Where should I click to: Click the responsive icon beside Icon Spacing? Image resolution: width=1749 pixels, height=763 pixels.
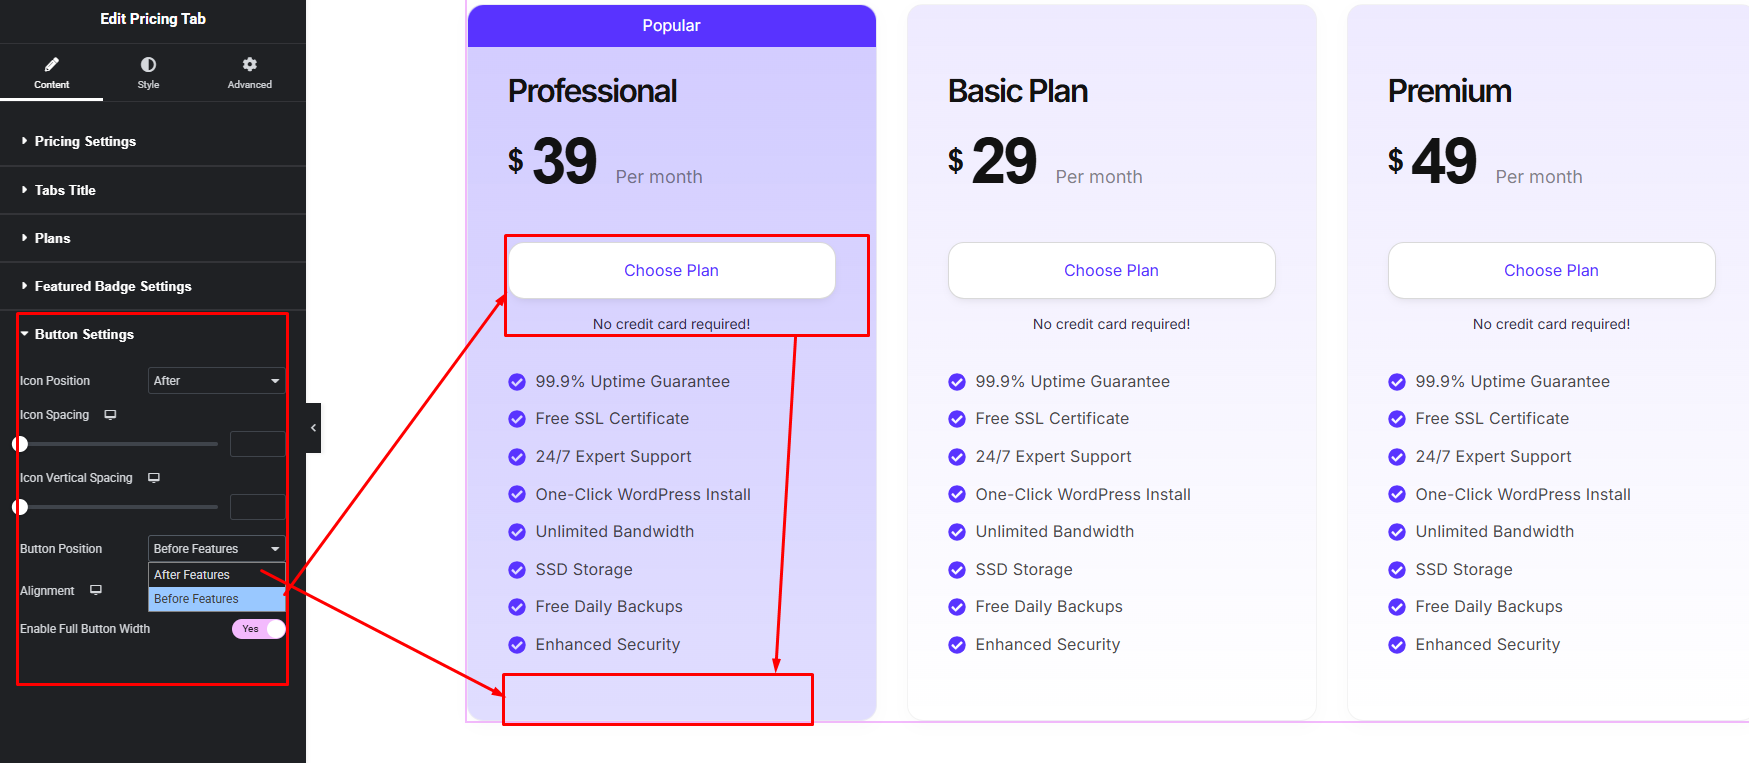tap(111, 415)
